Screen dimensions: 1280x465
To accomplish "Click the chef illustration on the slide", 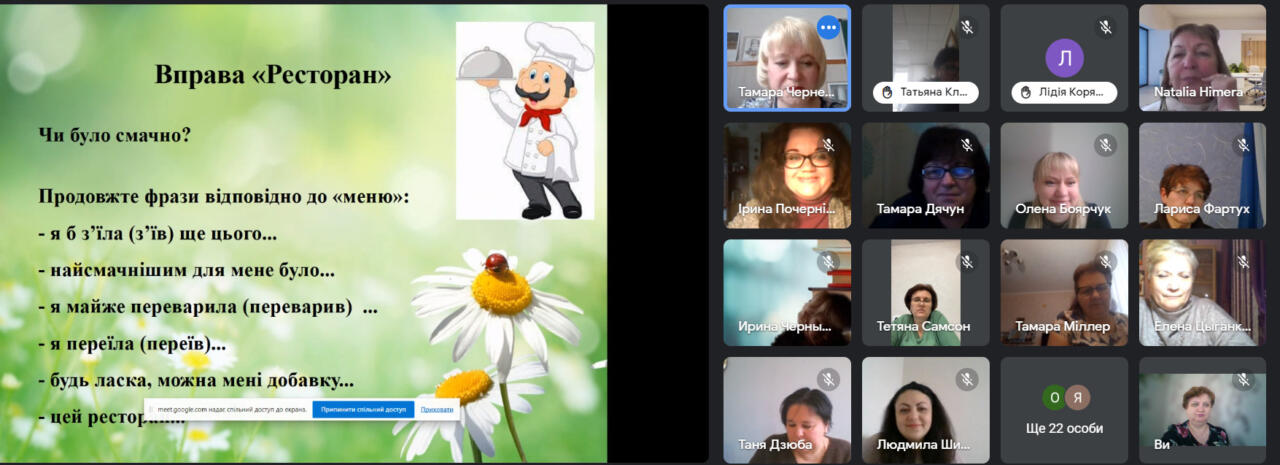I will [x=525, y=120].
